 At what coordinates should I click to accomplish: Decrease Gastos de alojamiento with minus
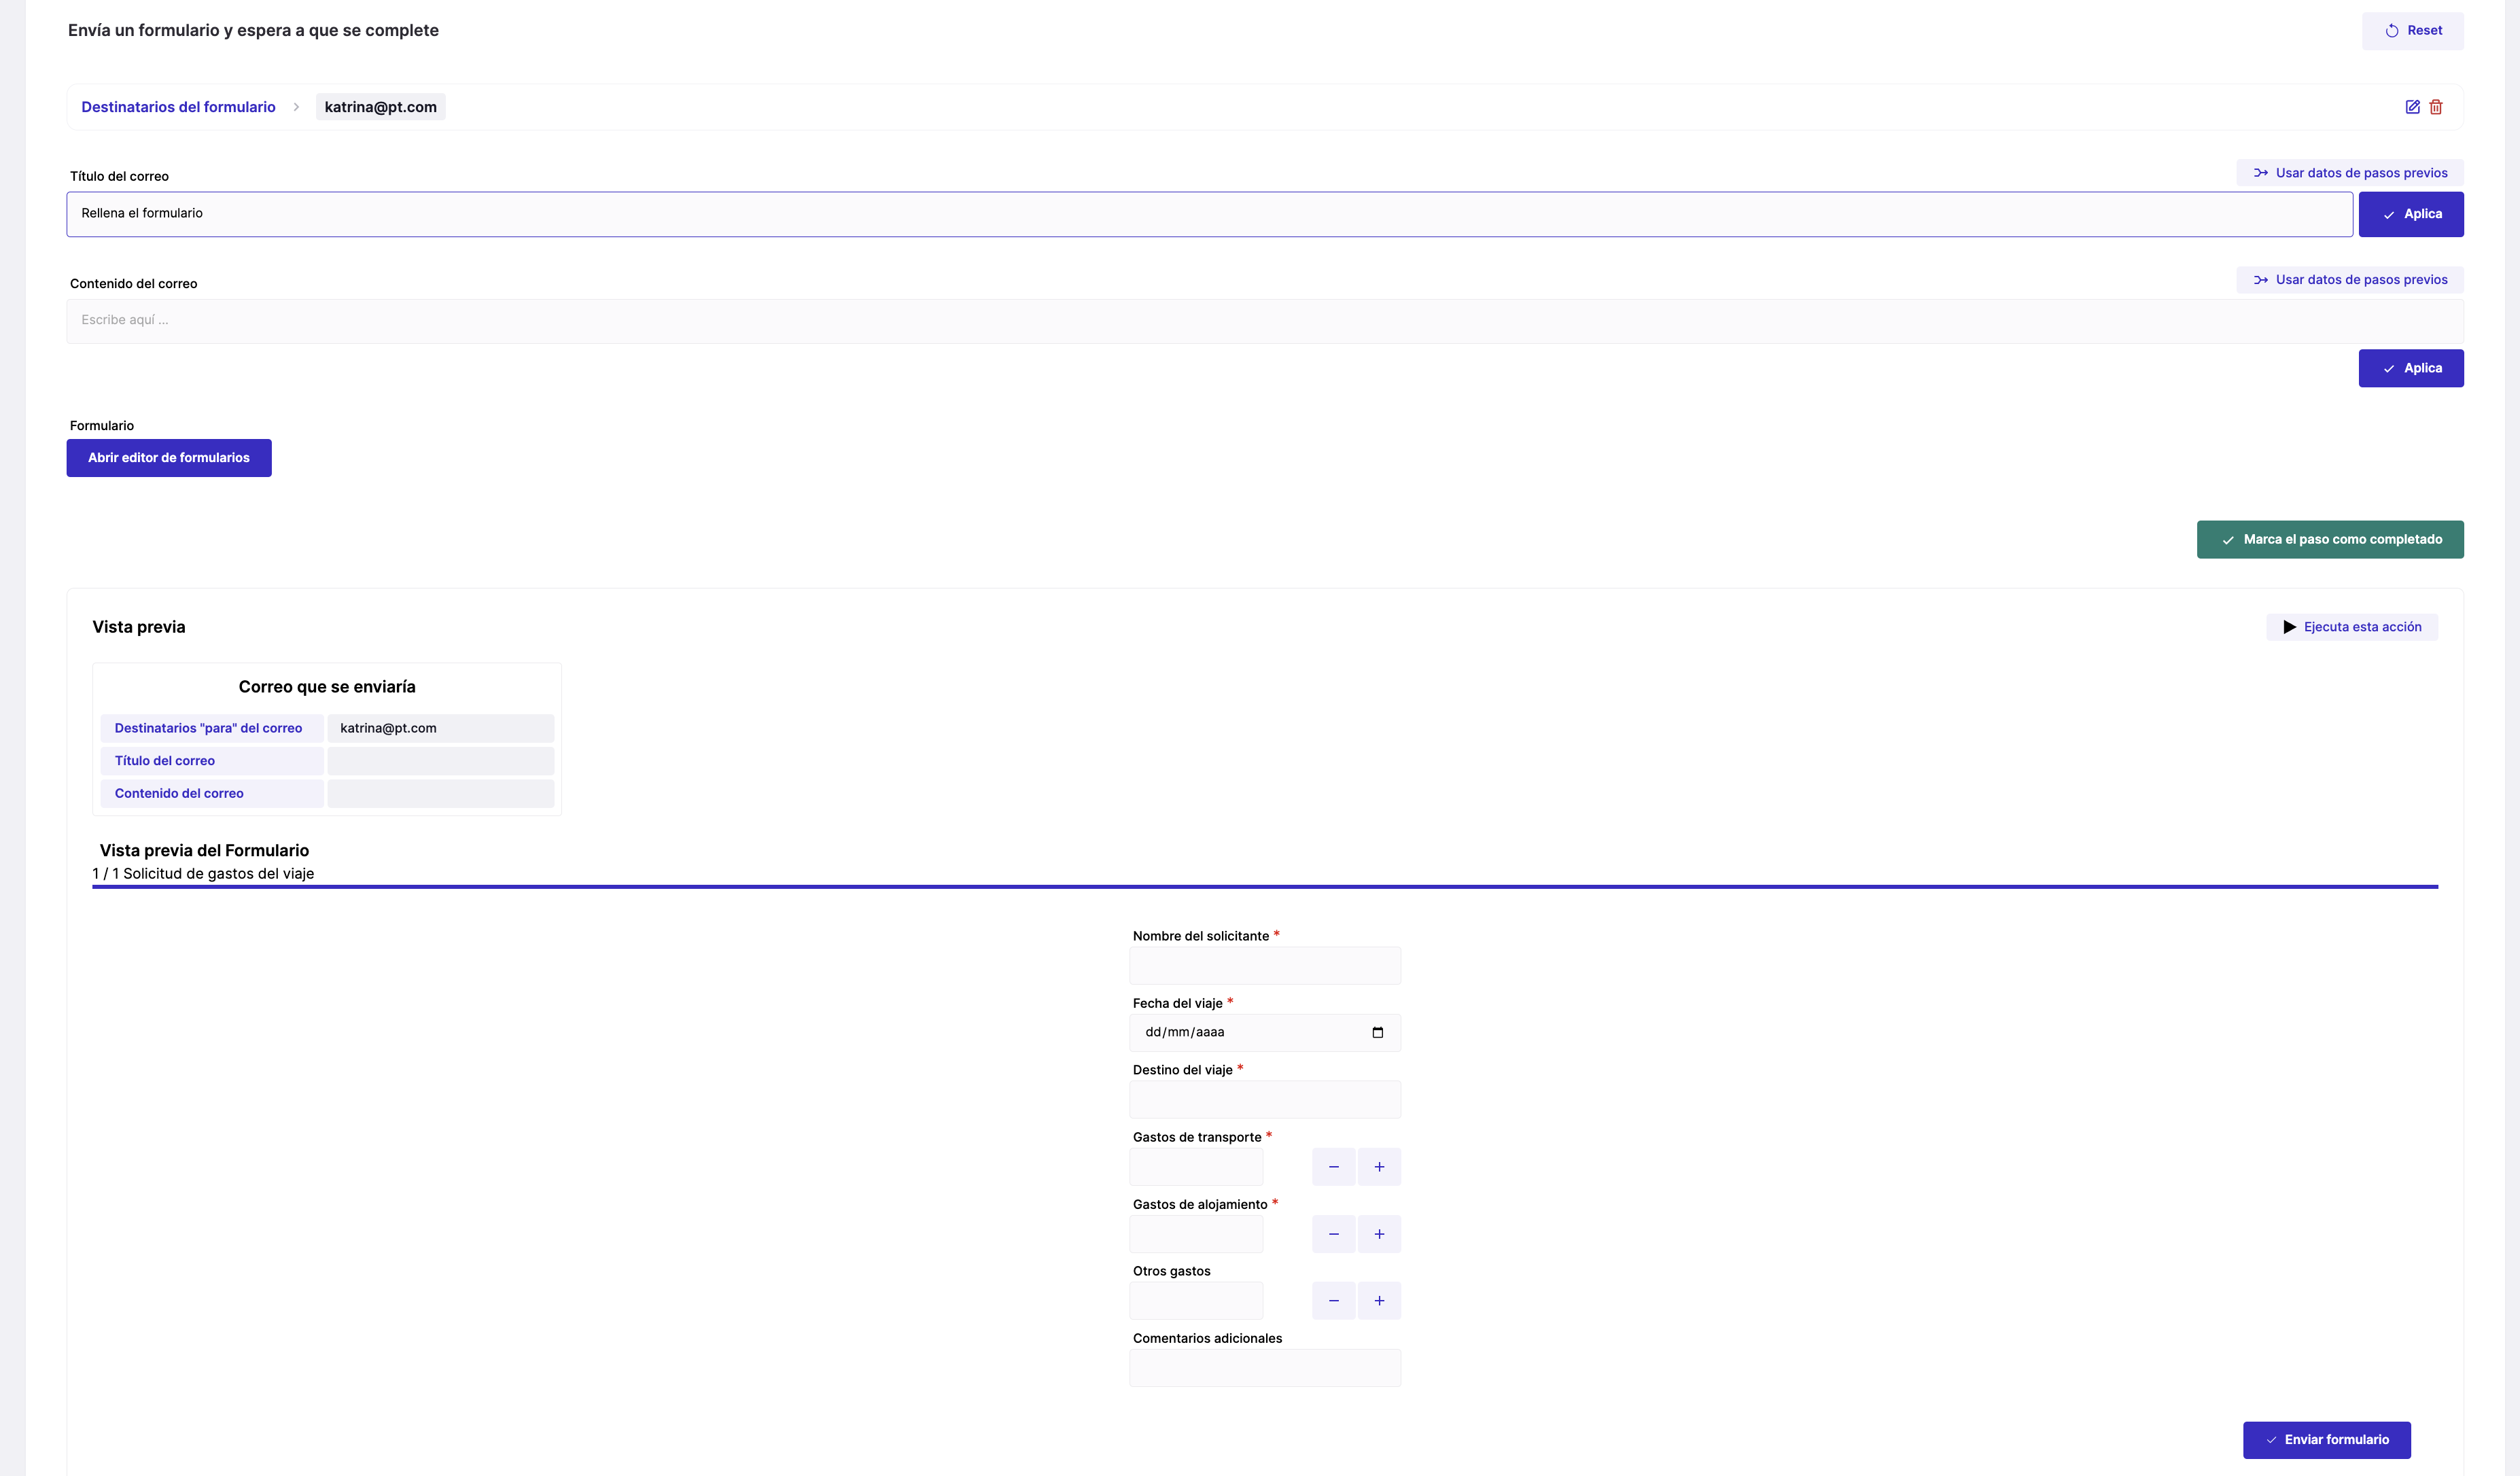point(1333,1234)
